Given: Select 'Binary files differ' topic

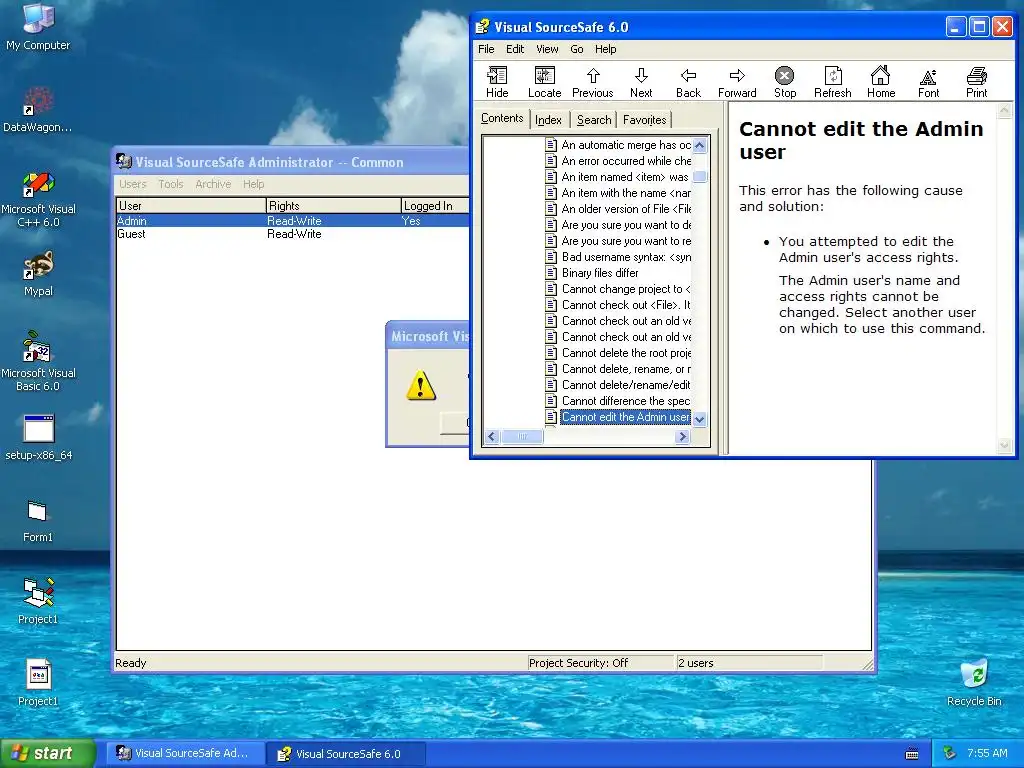Looking at the screenshot, I should [592, 273].
